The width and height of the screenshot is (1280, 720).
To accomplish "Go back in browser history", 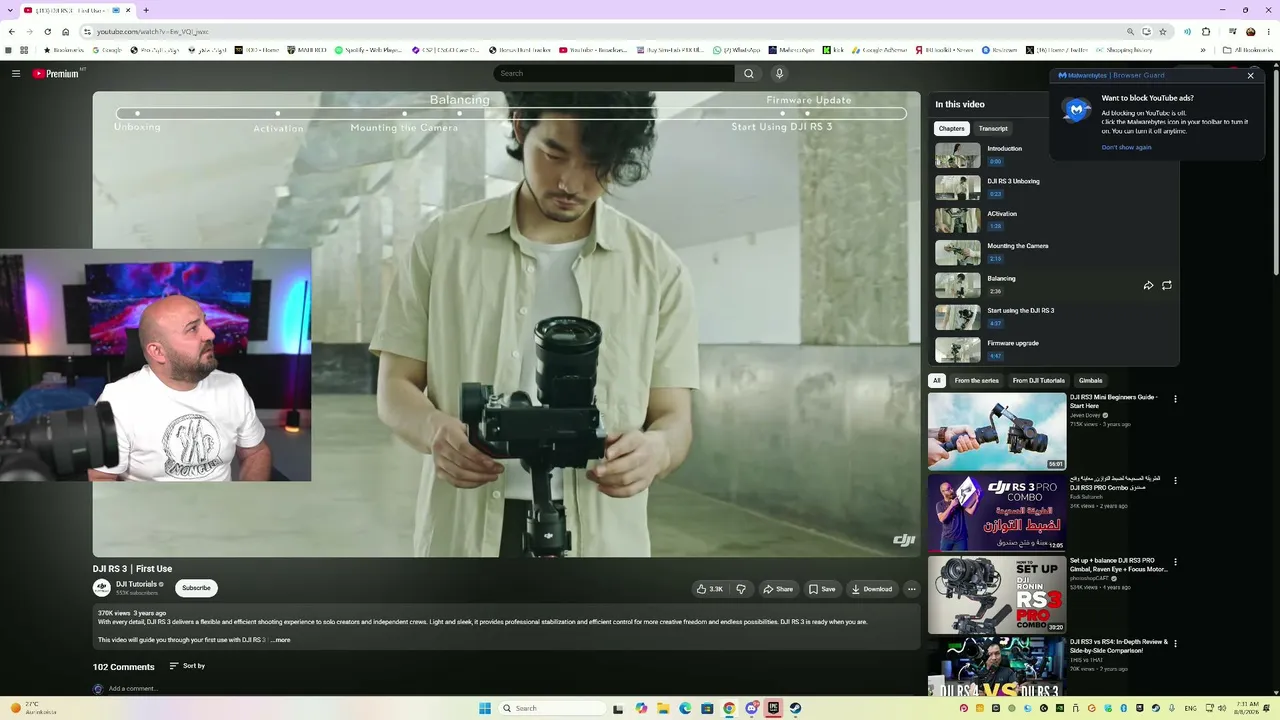I will [11, 32].
